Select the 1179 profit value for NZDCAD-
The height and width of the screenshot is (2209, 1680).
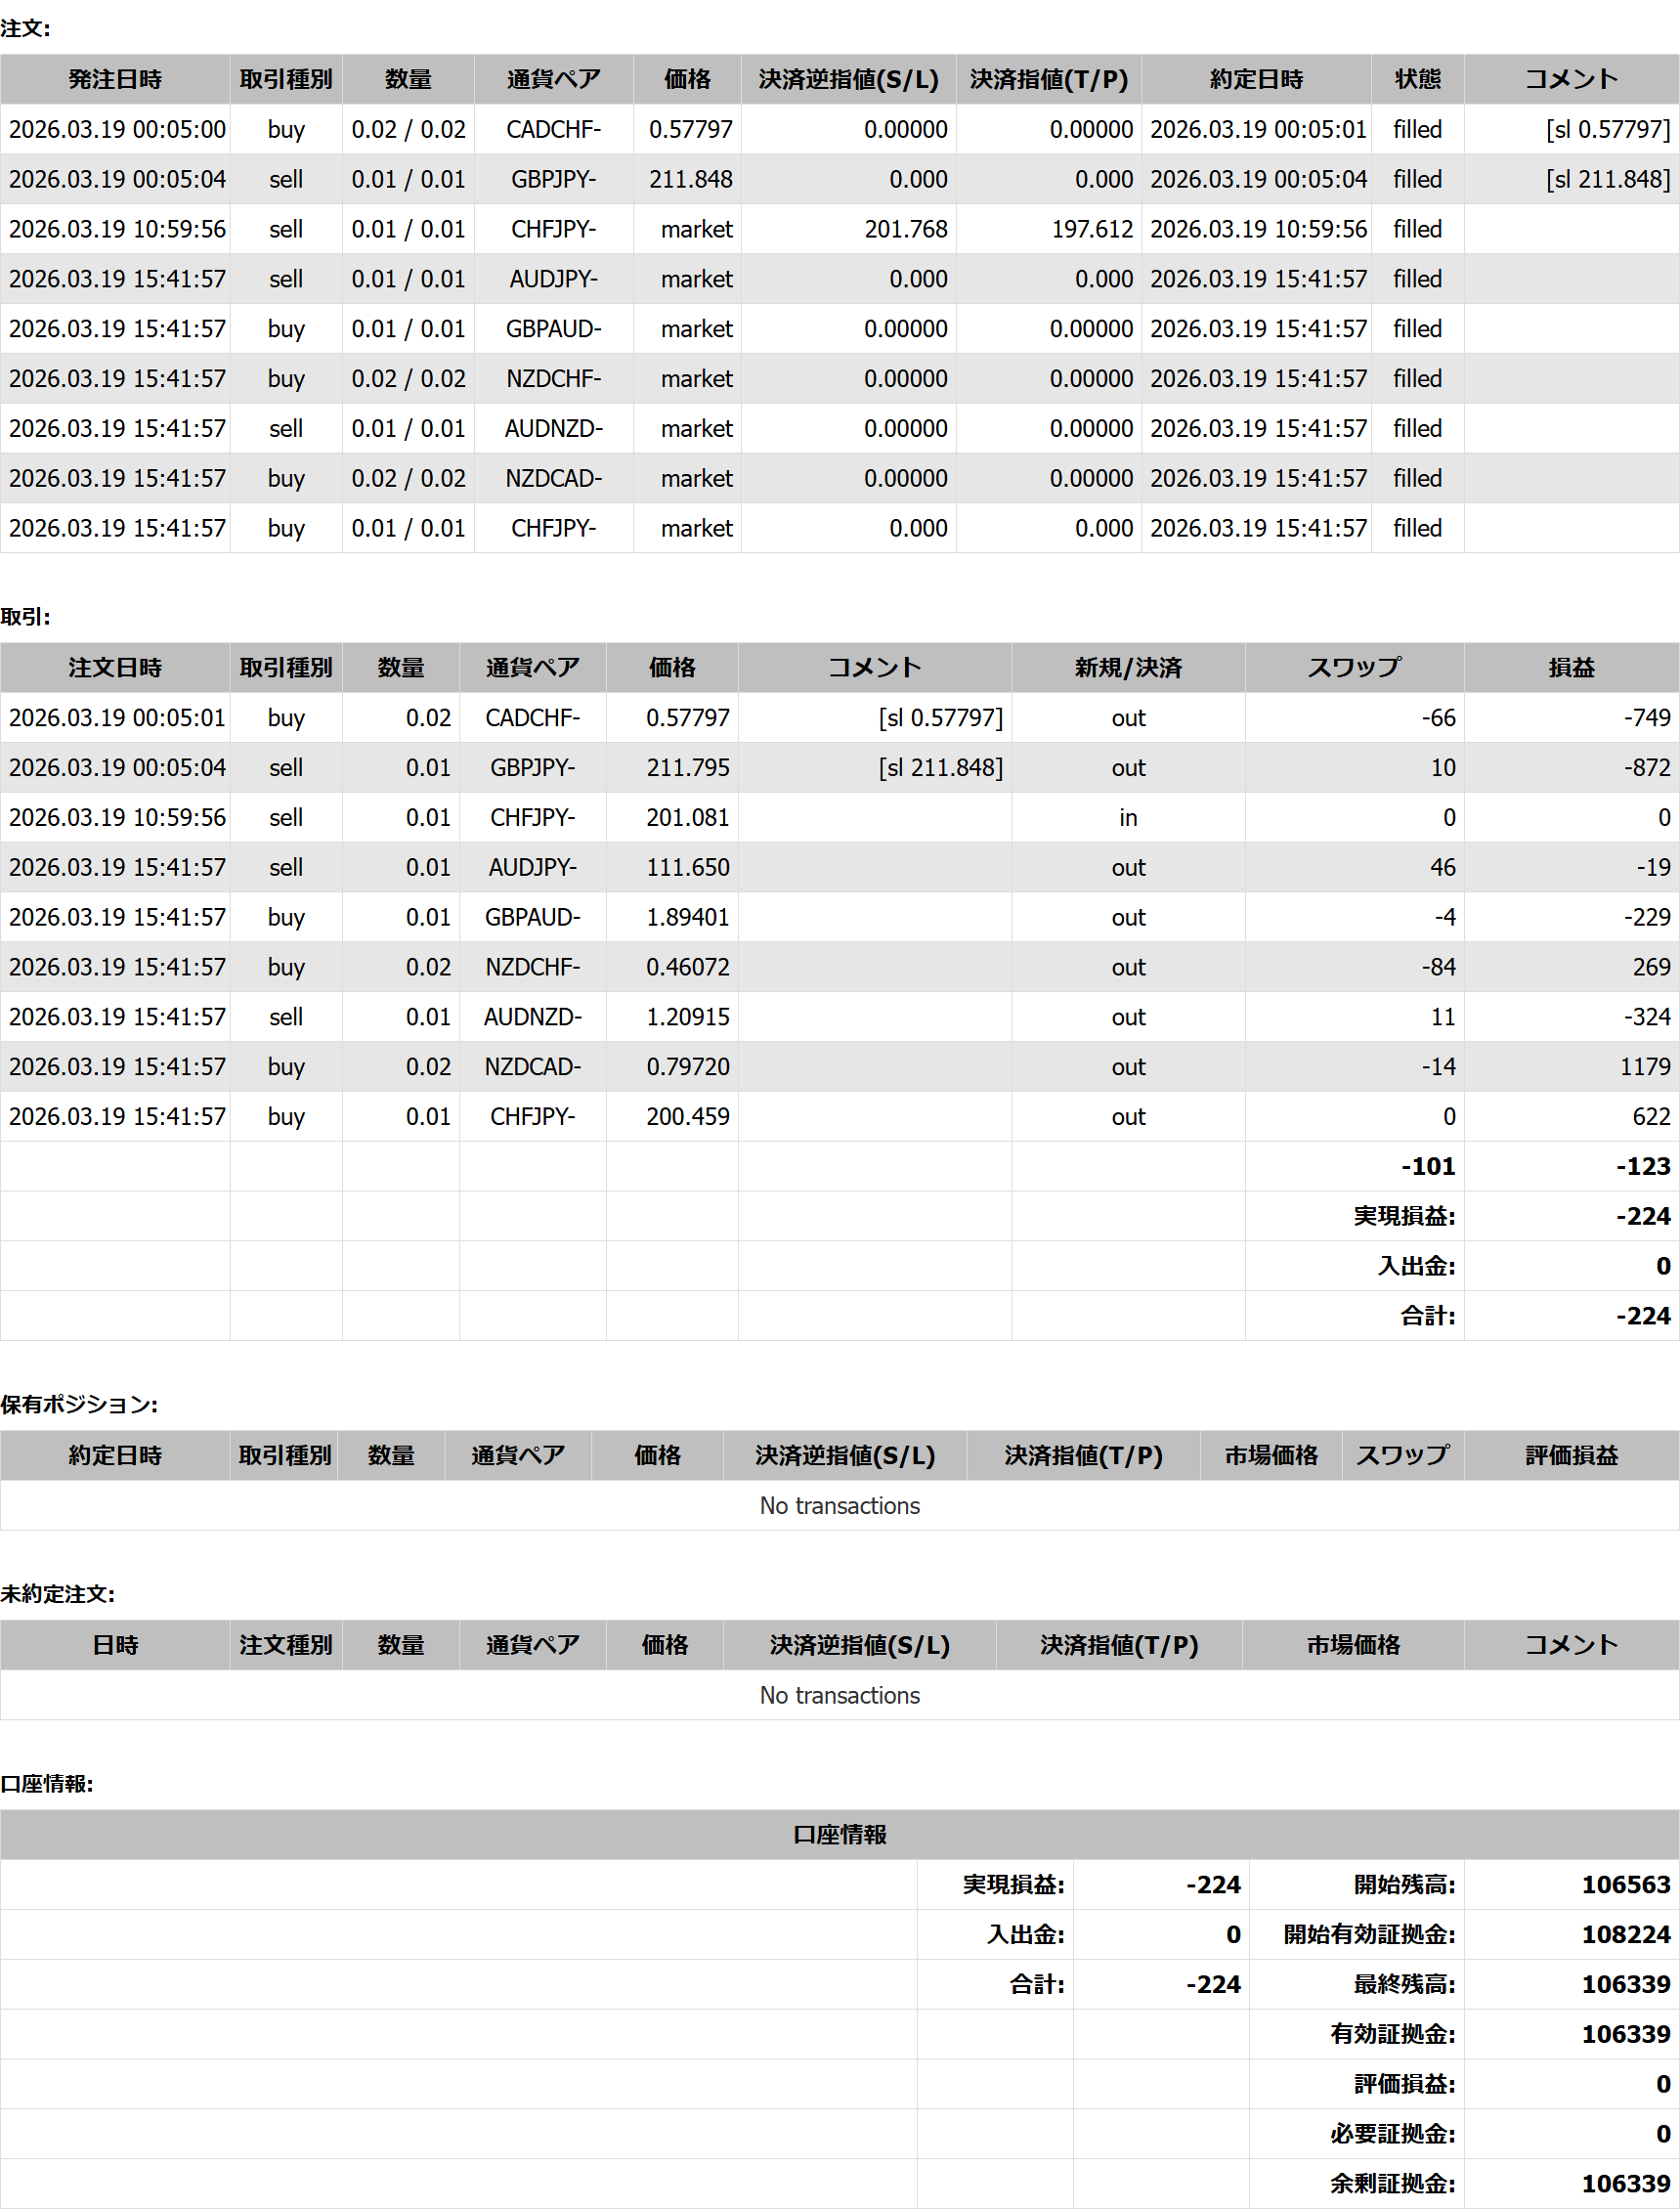(1644, 1066)
